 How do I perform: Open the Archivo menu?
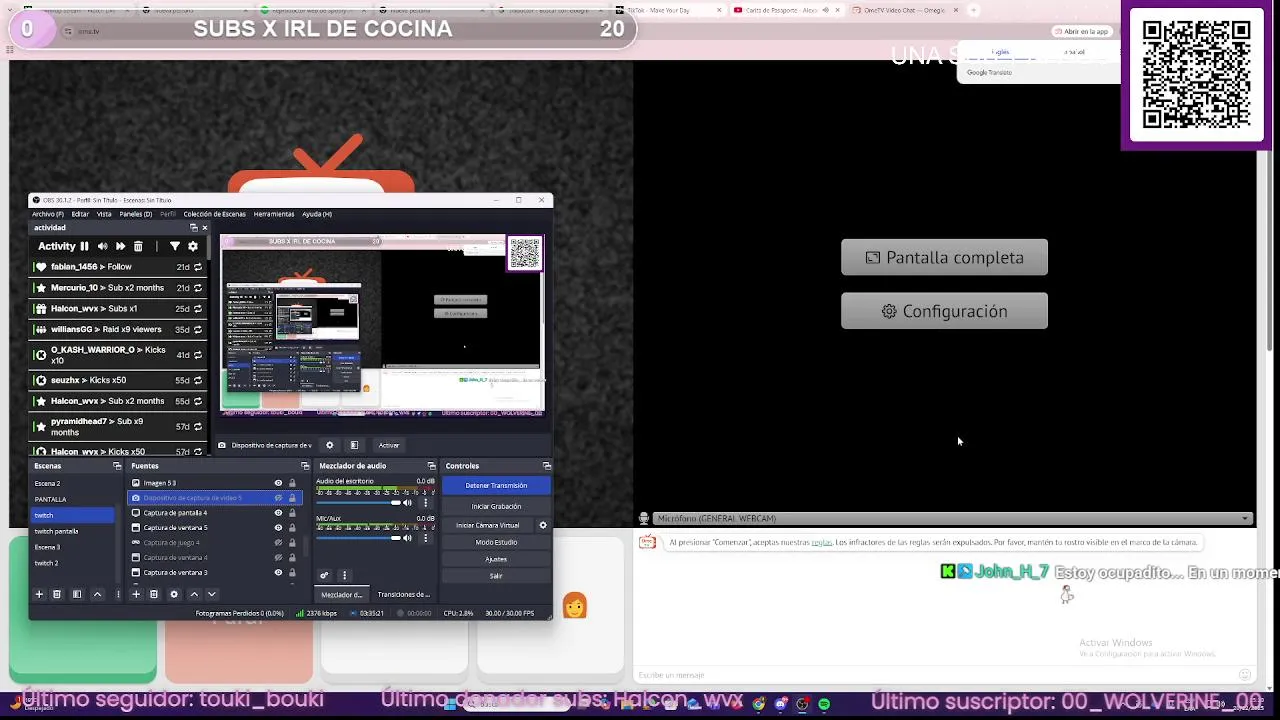(47, 214)
